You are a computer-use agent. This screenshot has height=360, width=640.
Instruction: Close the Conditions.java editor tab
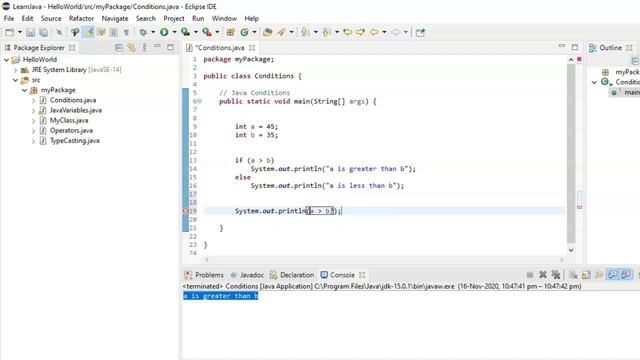tap(252, 48)
